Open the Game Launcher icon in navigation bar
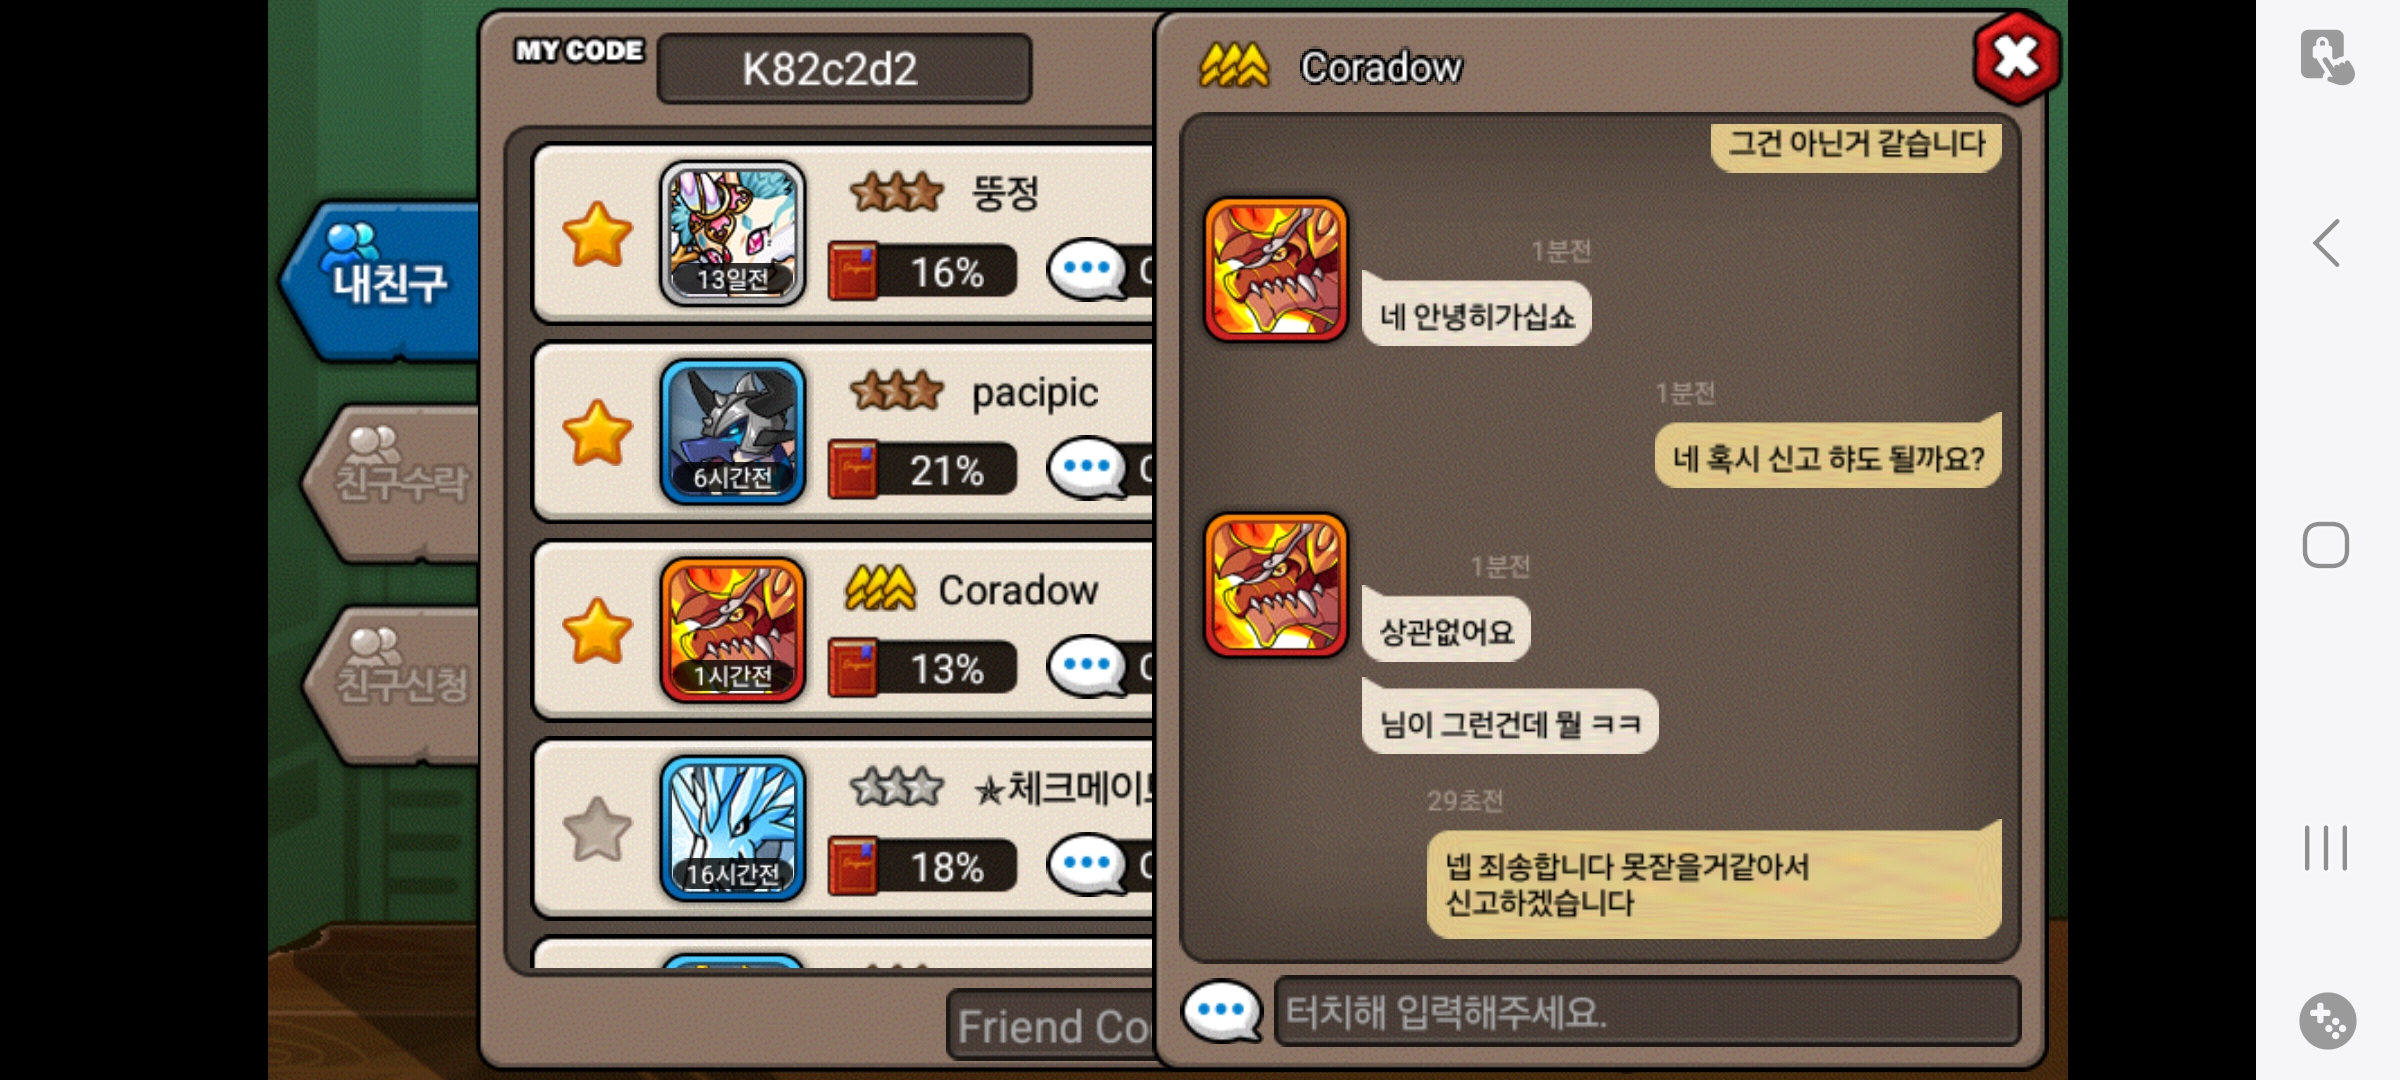The height and width of the screenshot is (1080, 2400). click(x=2327, y=1021)
